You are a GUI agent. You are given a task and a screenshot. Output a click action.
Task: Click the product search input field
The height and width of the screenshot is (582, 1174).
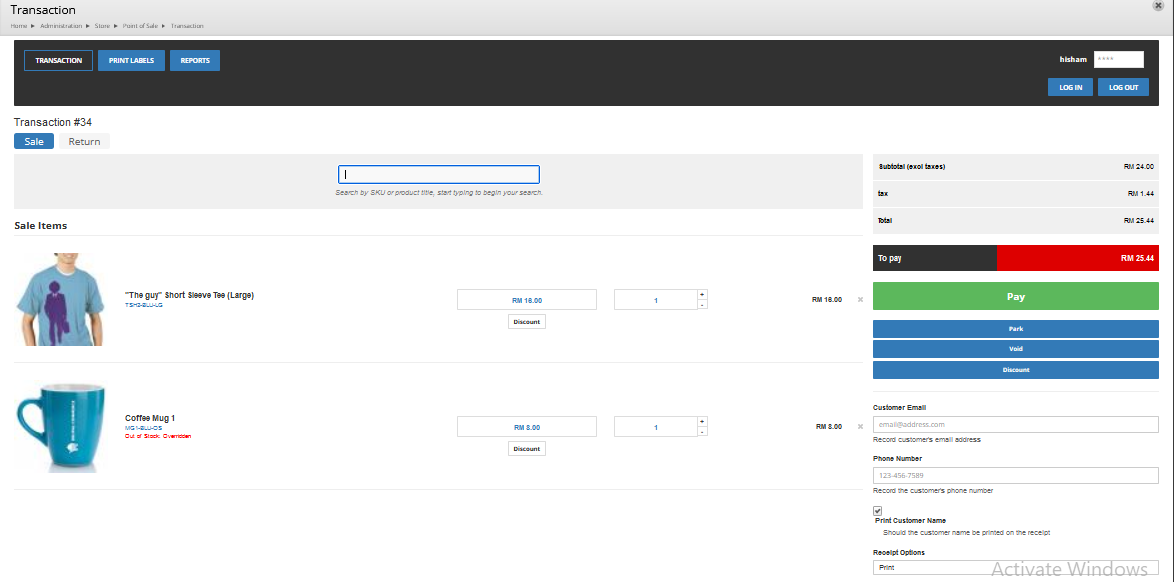coord(439,175)
